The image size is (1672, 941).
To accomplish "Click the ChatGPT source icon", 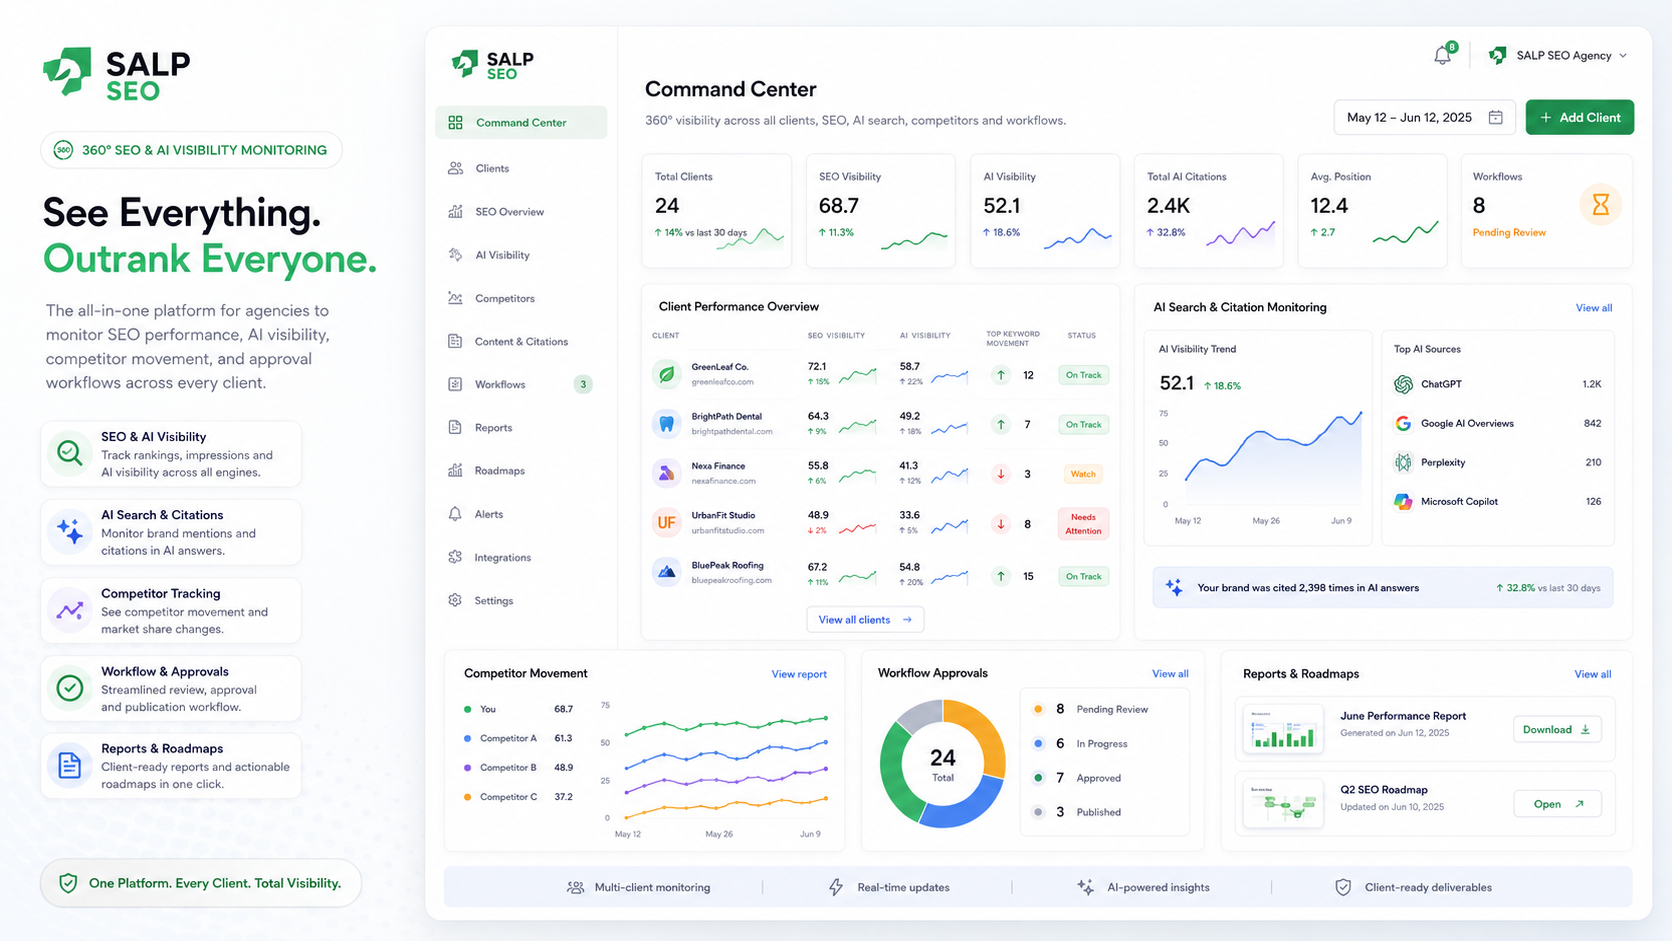I will (x=1403, y=384).
